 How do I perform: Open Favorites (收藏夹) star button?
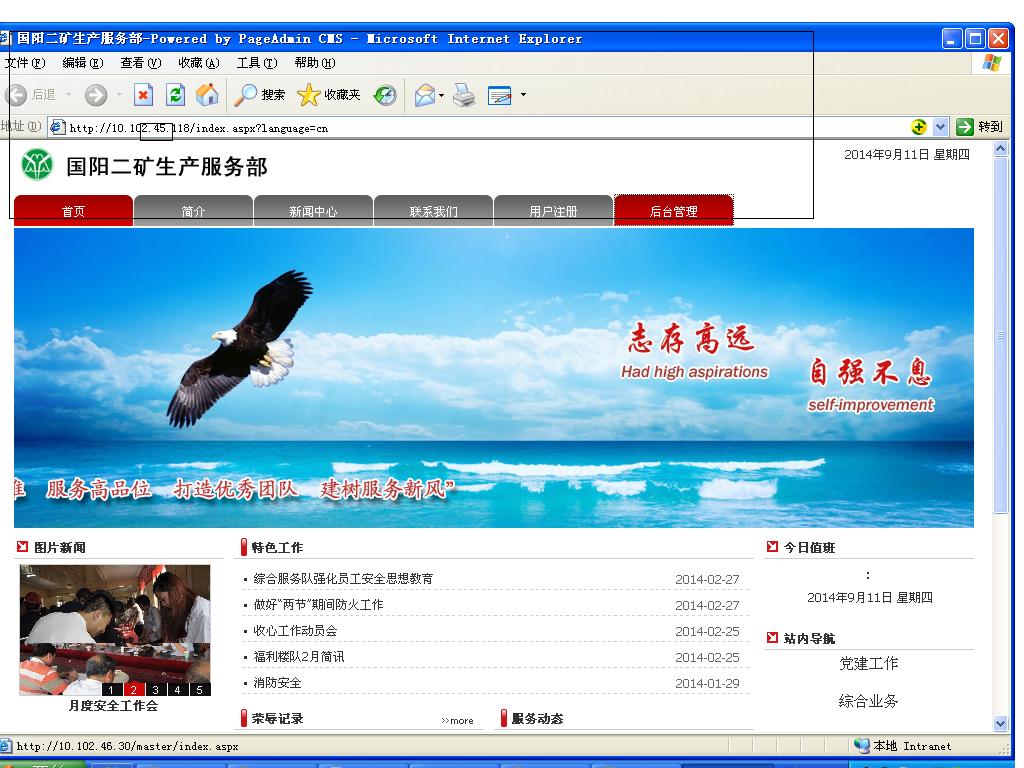328,95
